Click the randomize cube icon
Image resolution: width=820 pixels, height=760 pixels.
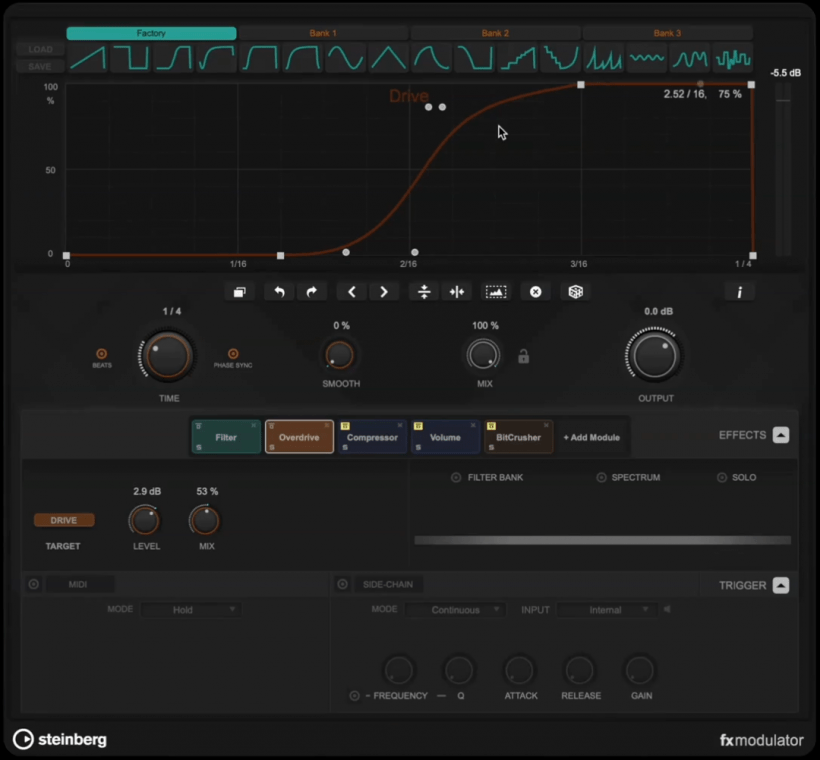pyautogui.click(x=577, y=291)
